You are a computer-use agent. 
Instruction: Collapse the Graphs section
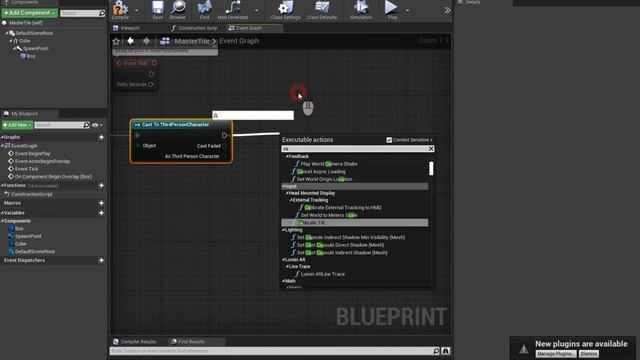click(2, 138)
